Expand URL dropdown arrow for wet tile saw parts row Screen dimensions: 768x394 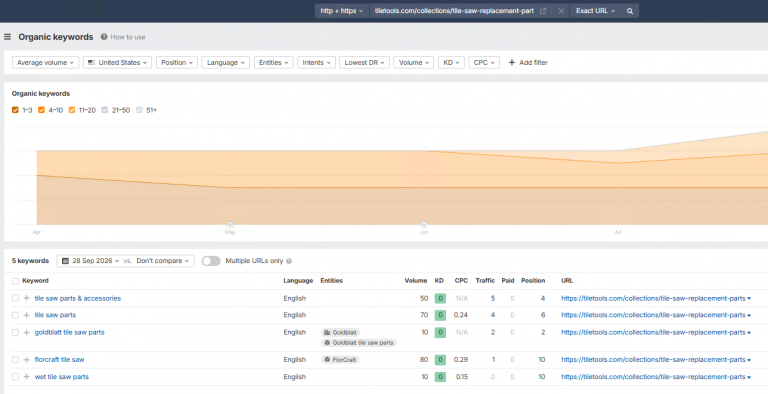pyautogui.click(x=749, y=377)
